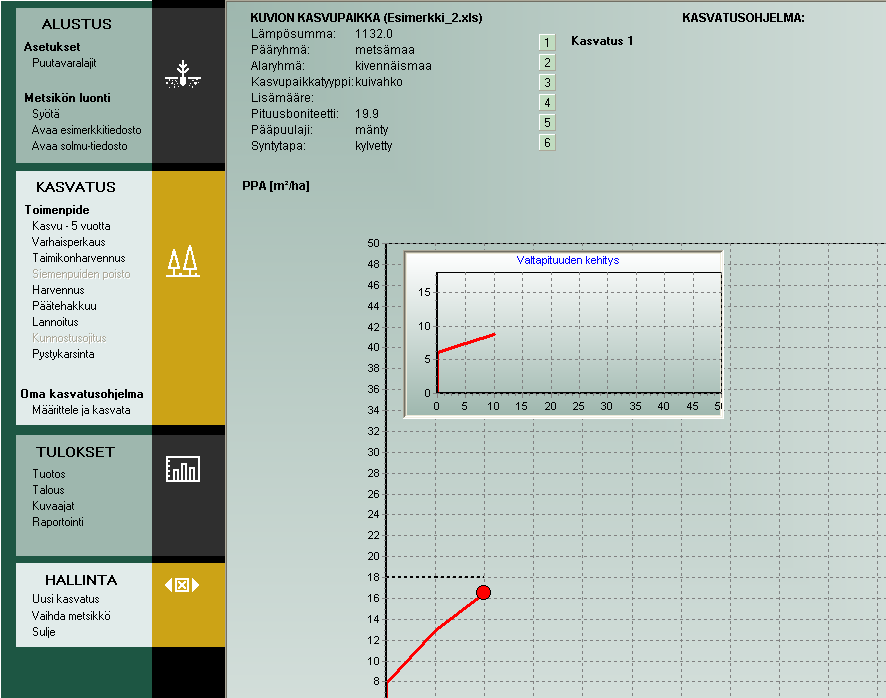Click the TULOKSET section header
Screen dimensions: 886x698
[76, 452]
